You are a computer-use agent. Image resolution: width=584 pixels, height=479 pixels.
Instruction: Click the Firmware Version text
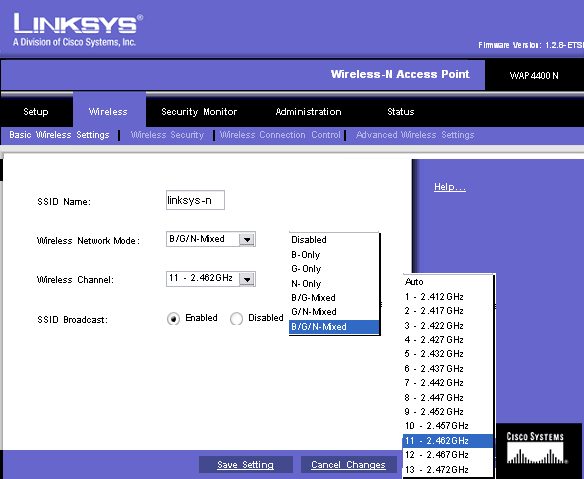click(531, 45)
